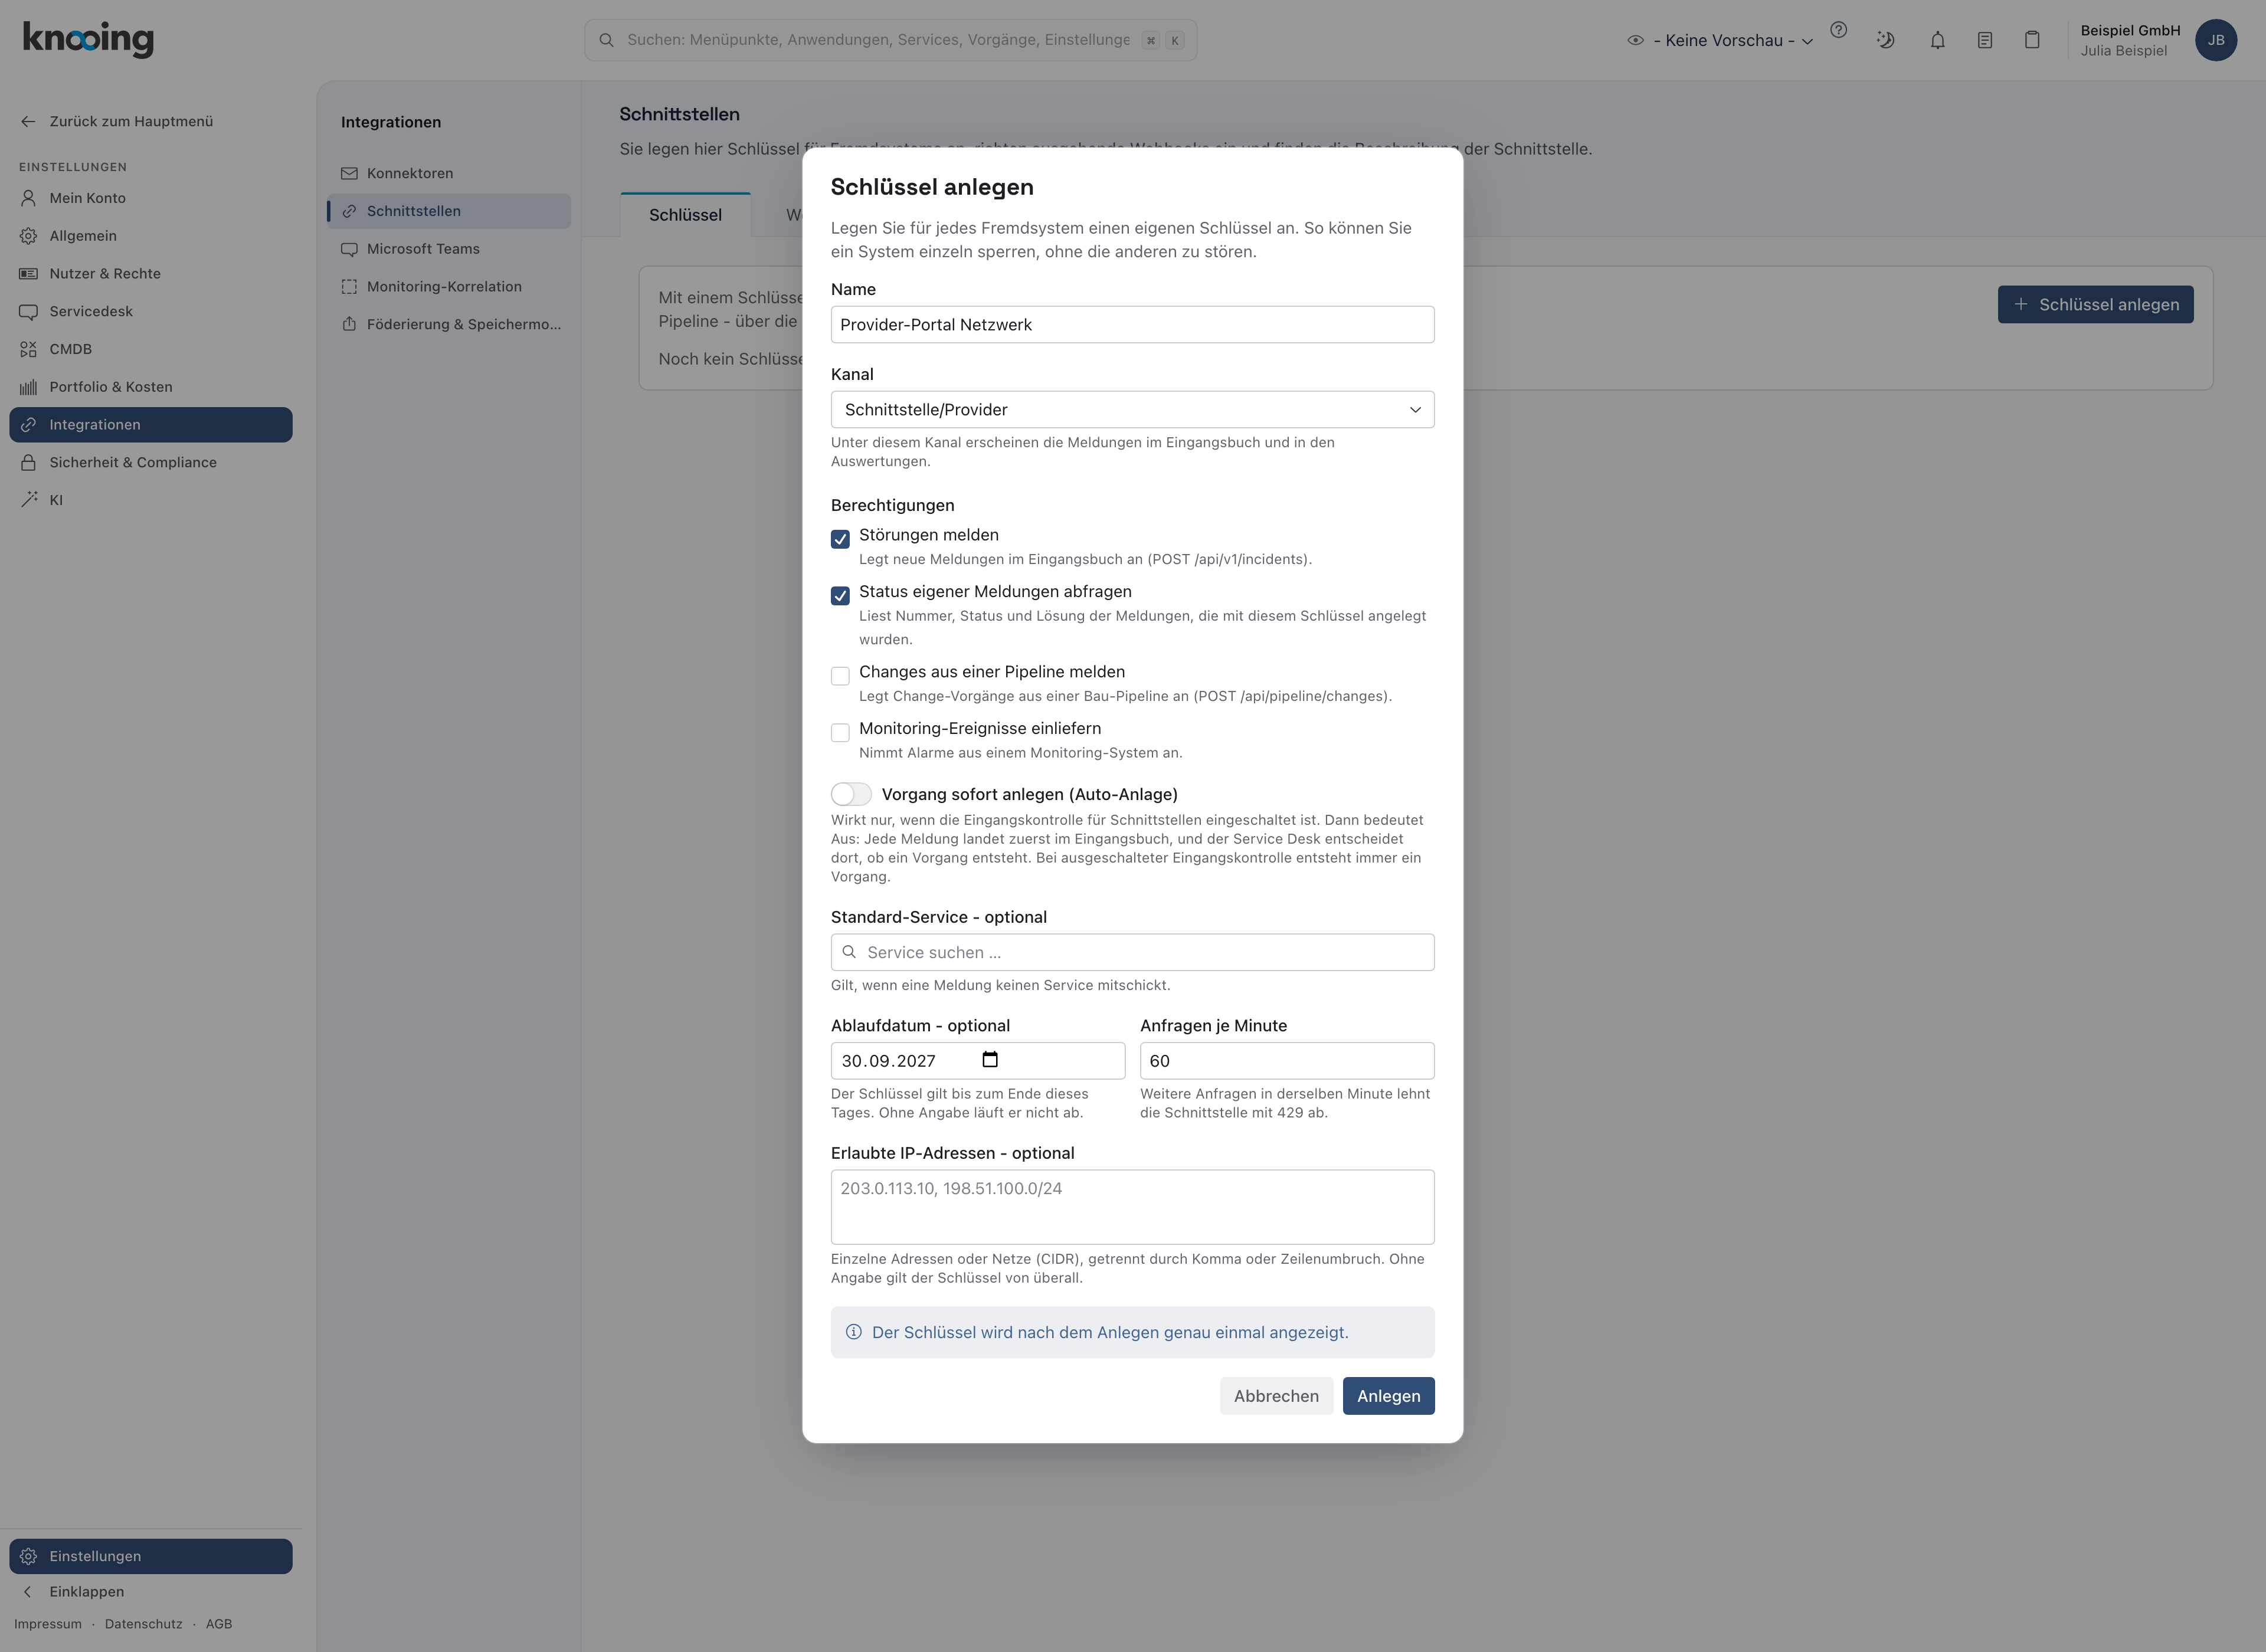Screen dimensions: 2266x1652
Task: Open the Kanal dropdown
Action: pos(1132,410)
